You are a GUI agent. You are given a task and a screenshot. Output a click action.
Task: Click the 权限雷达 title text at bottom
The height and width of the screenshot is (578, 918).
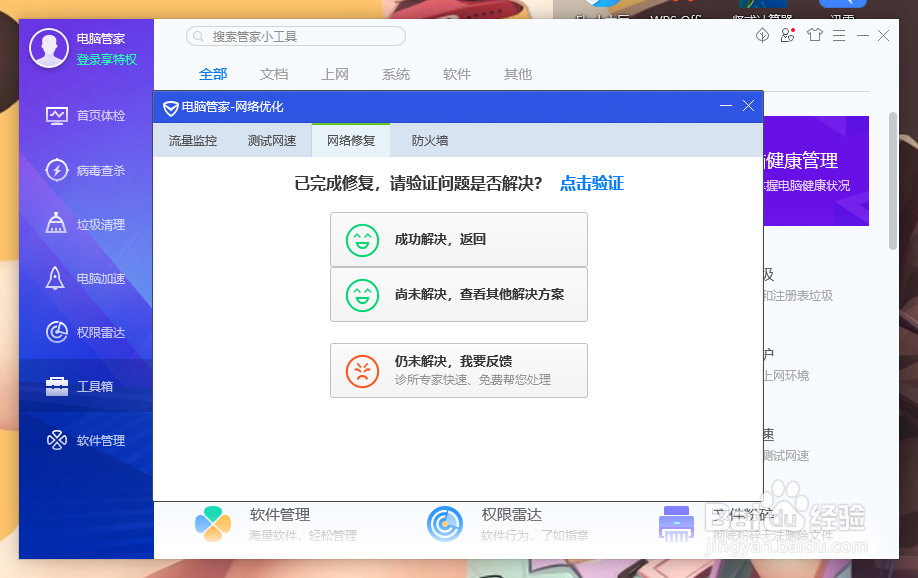[512, 515]
